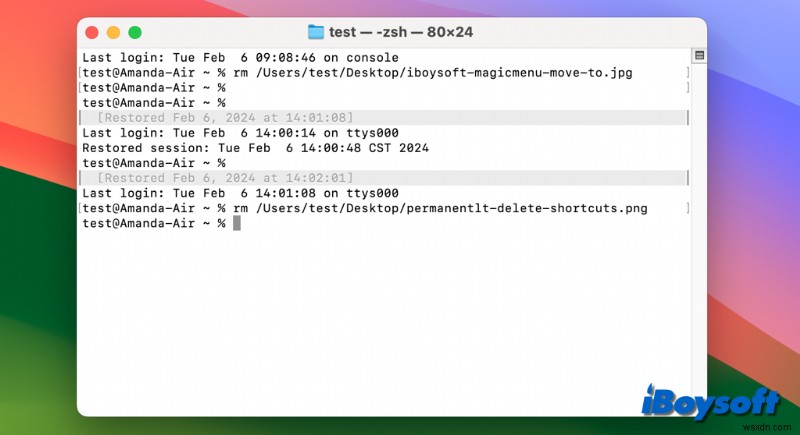The width and height of the screenshot is (800, 435).
Task: Click the yellow minimize window button
Action: [x=113, y=33]
